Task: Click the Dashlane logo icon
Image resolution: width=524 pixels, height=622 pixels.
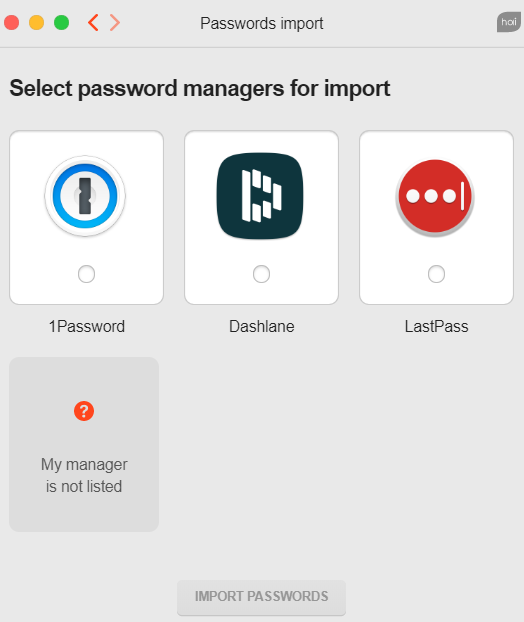Action: [260, 196]
